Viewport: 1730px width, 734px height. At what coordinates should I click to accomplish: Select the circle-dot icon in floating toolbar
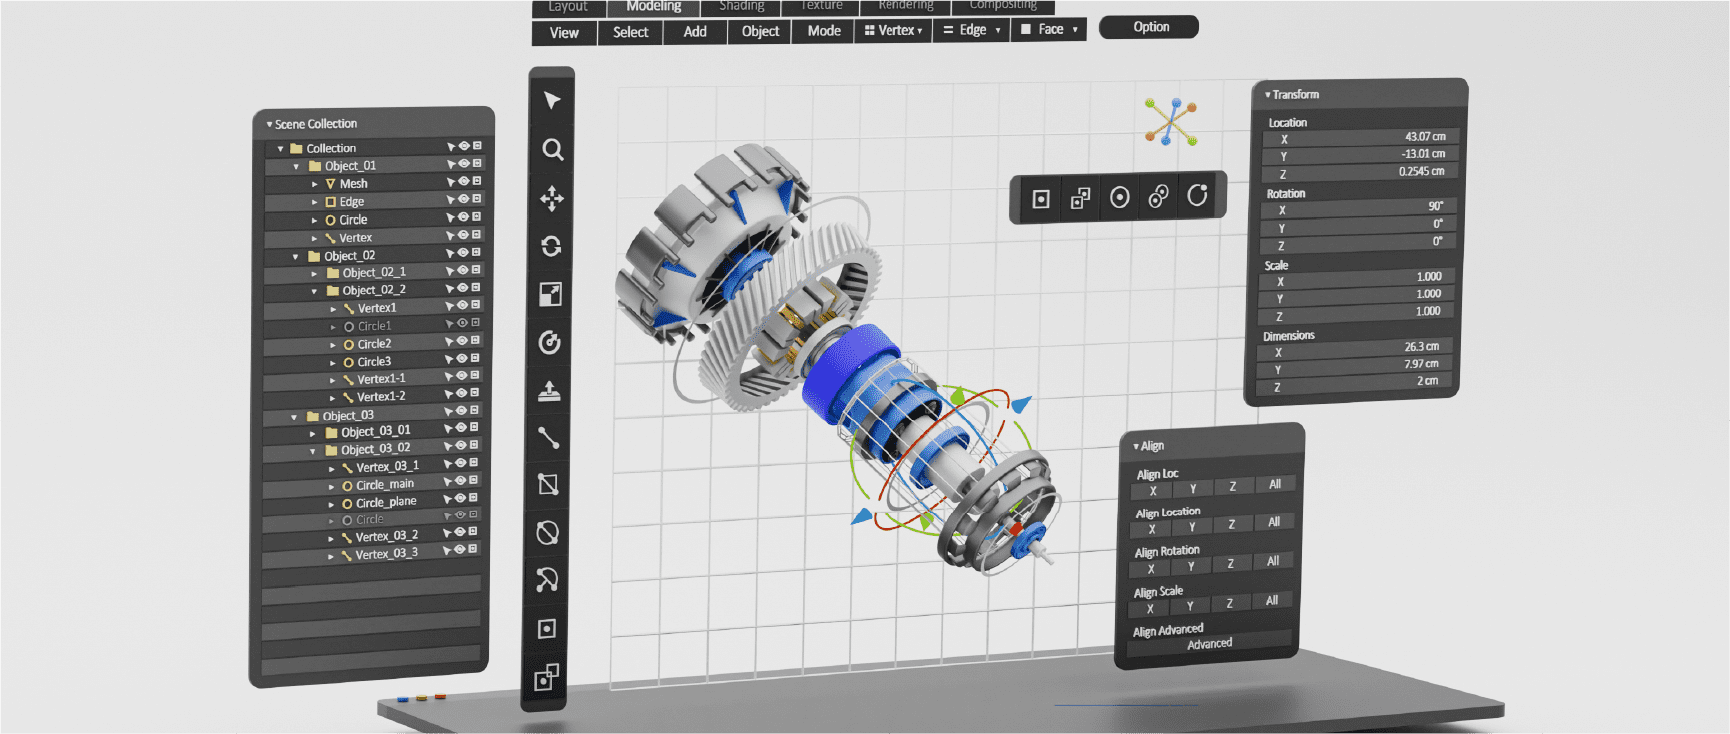1119,198
